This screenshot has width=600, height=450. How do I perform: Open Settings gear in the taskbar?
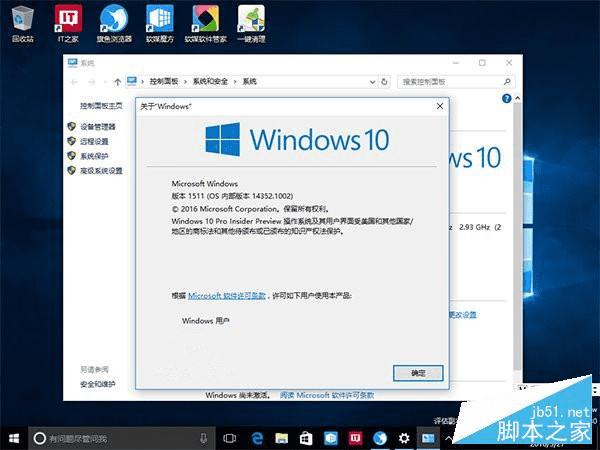tap(404, 438)
